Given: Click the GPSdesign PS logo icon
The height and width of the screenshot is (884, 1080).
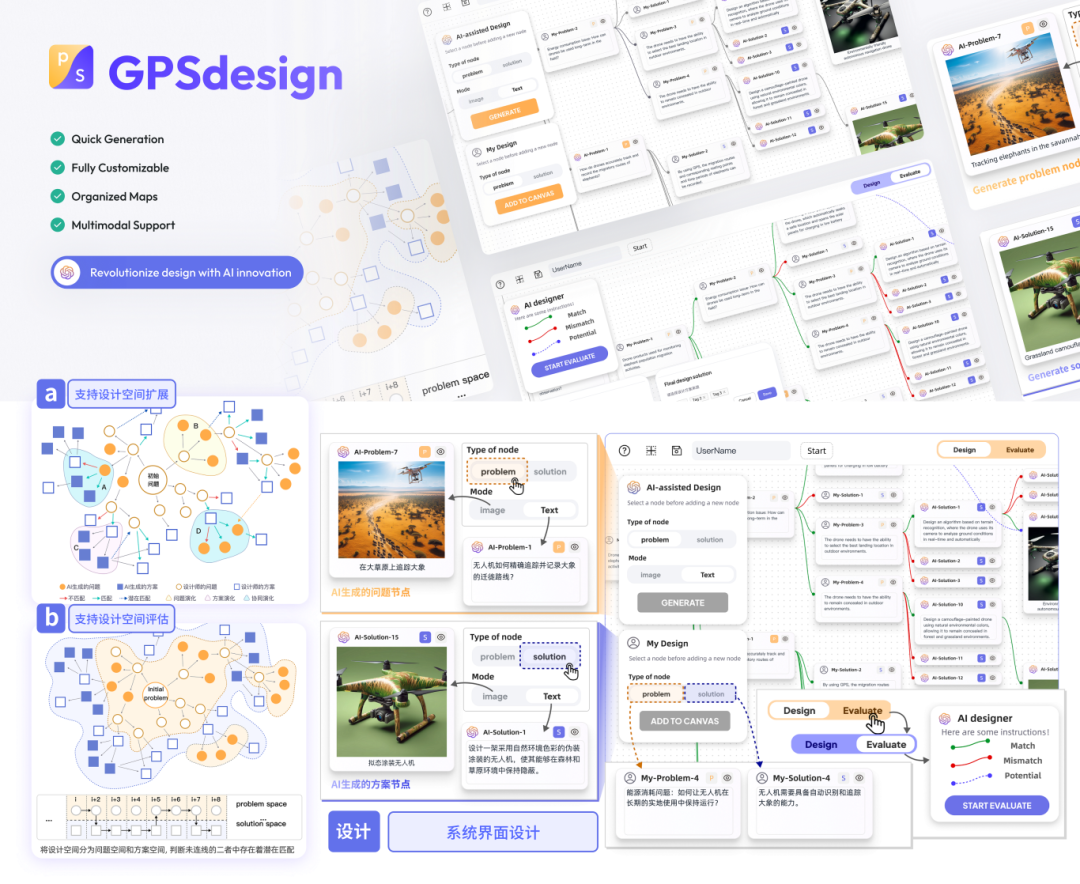Looking at the screenshot, I should click(71, 67).
